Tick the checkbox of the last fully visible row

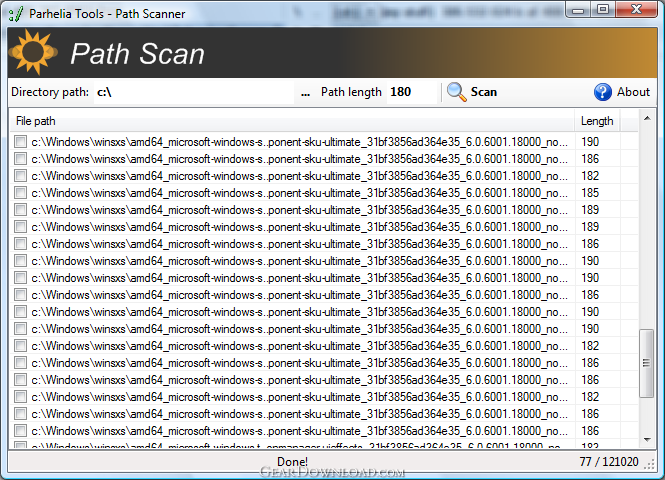pos(20,431)
